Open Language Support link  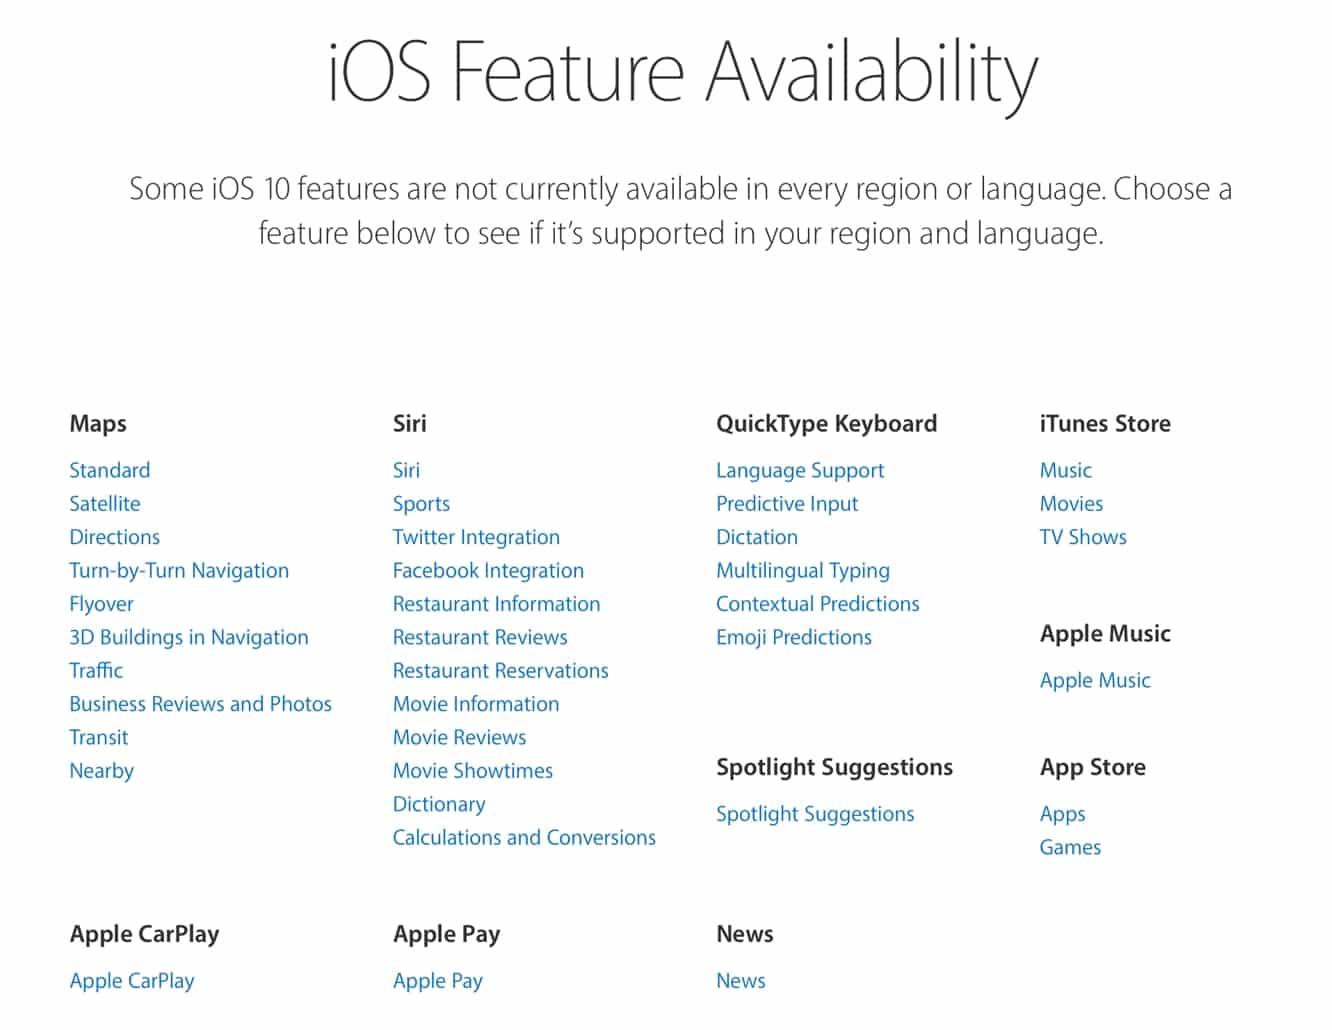[800, 470]
